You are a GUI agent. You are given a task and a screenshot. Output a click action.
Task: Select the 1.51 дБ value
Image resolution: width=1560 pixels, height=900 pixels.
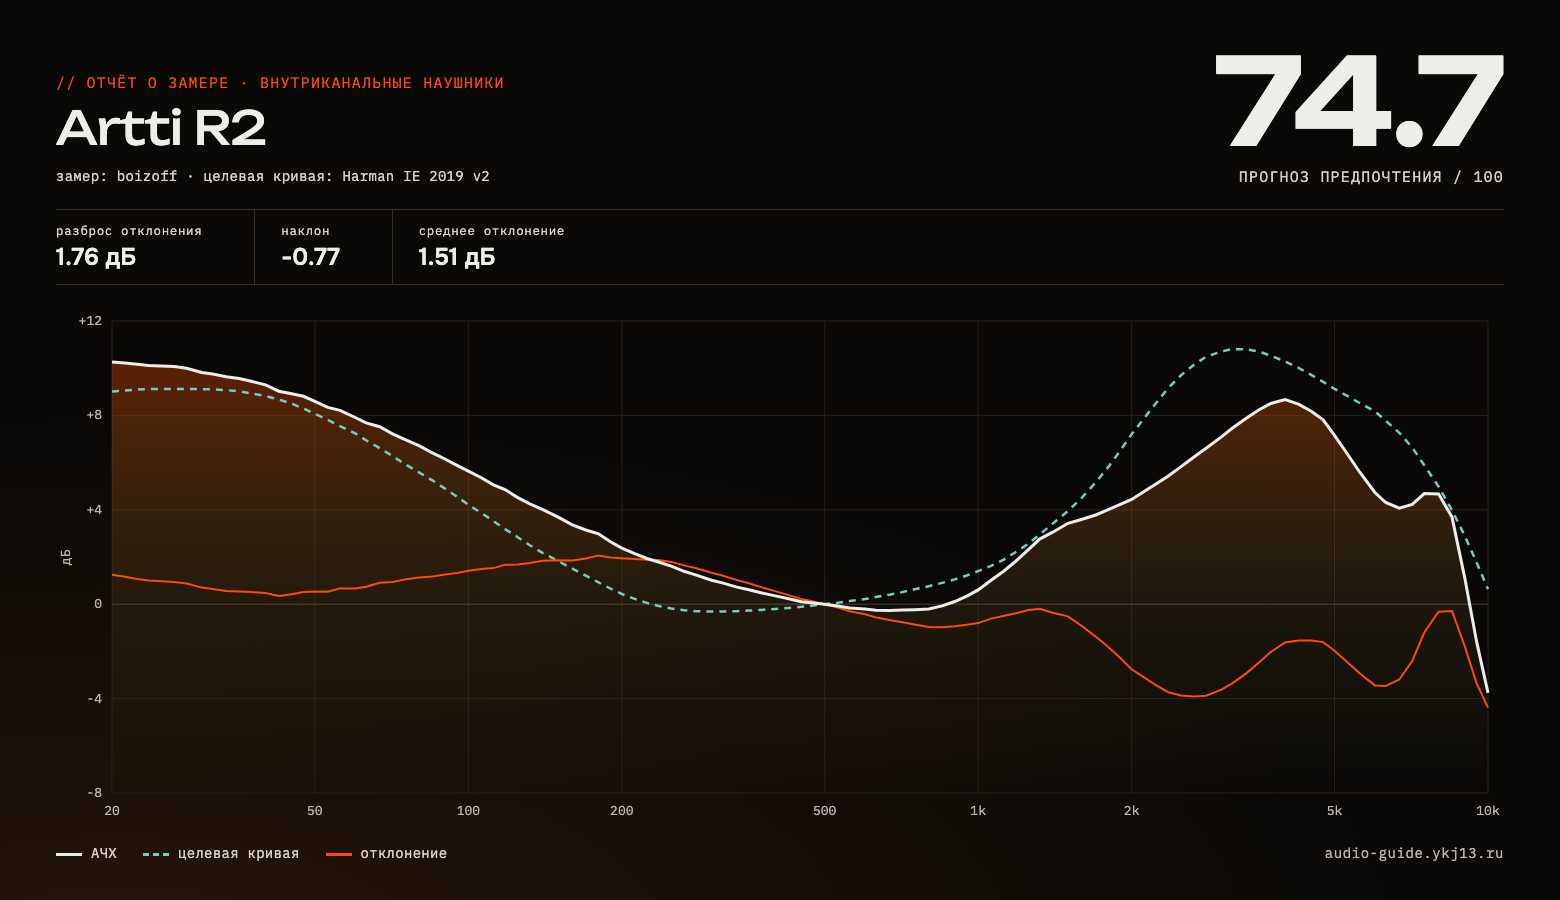click(x=457, y=257)
